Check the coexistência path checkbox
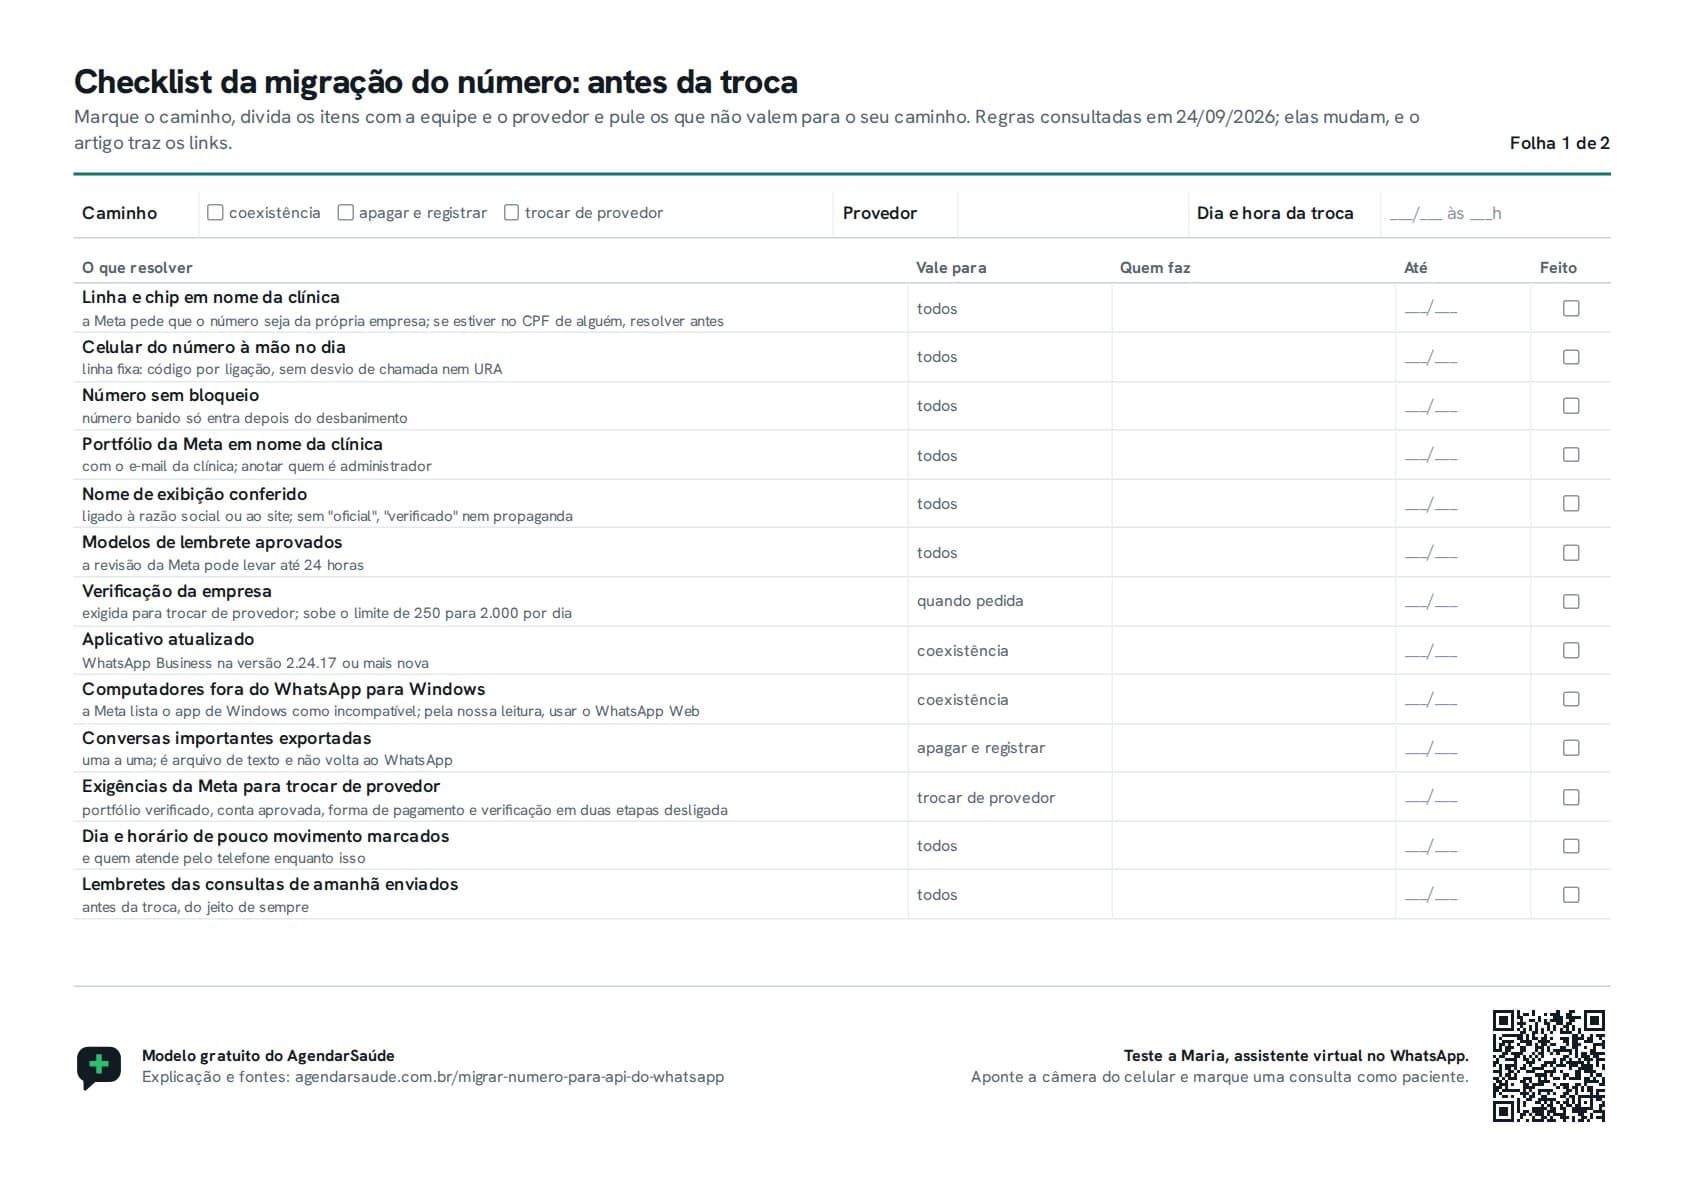This screenshot has height=1191, width=1685. tap(215, 212)
